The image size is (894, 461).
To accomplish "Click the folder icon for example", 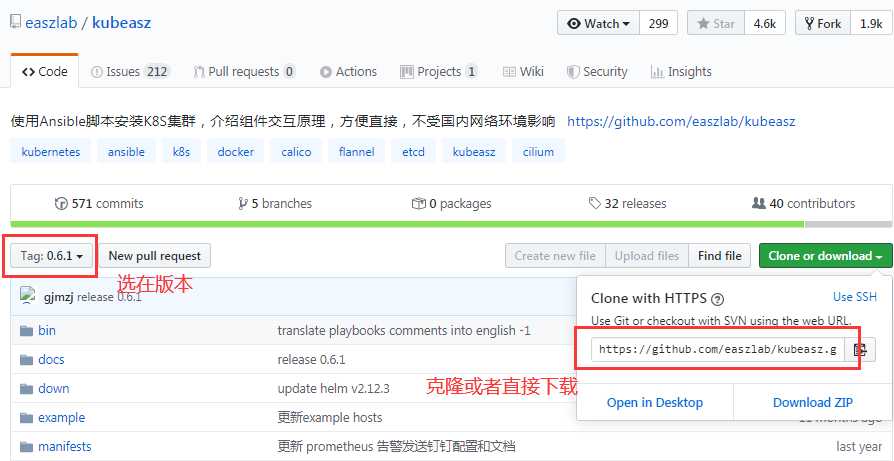I will (26, 418).
